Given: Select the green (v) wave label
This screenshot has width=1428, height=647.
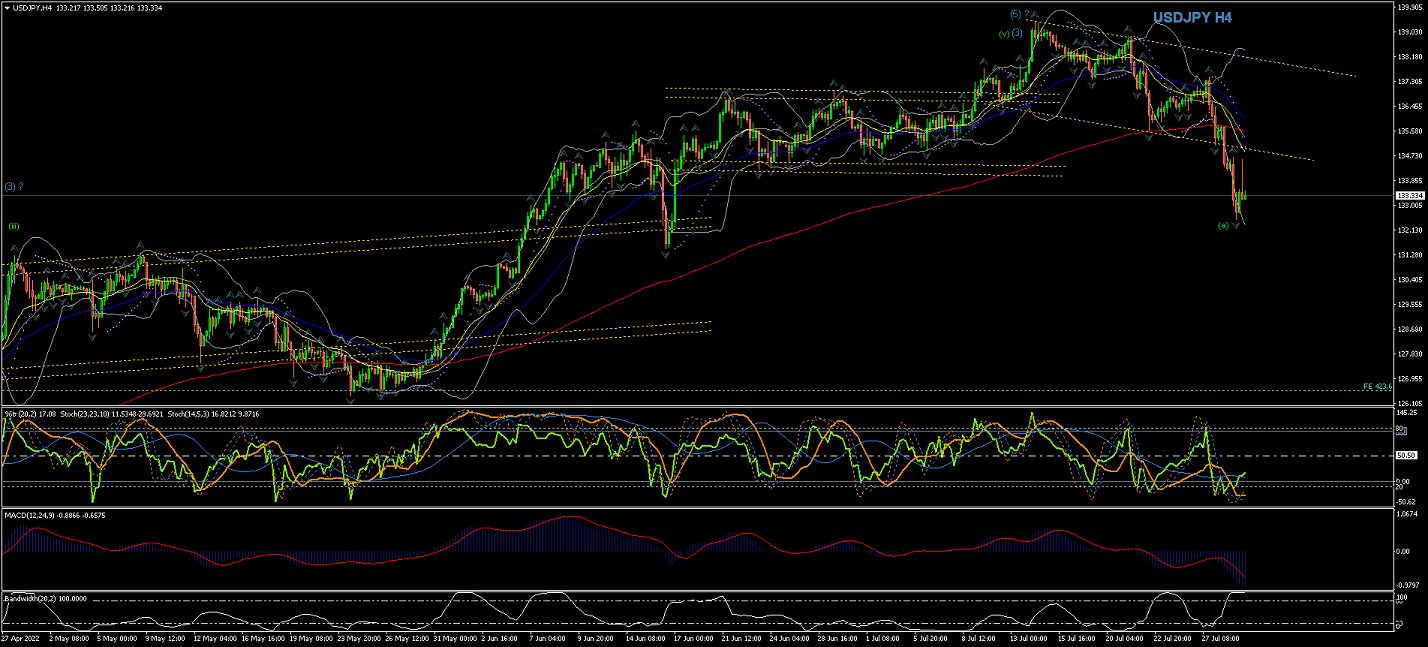Looking at the screenshot, I should 1003,34.
